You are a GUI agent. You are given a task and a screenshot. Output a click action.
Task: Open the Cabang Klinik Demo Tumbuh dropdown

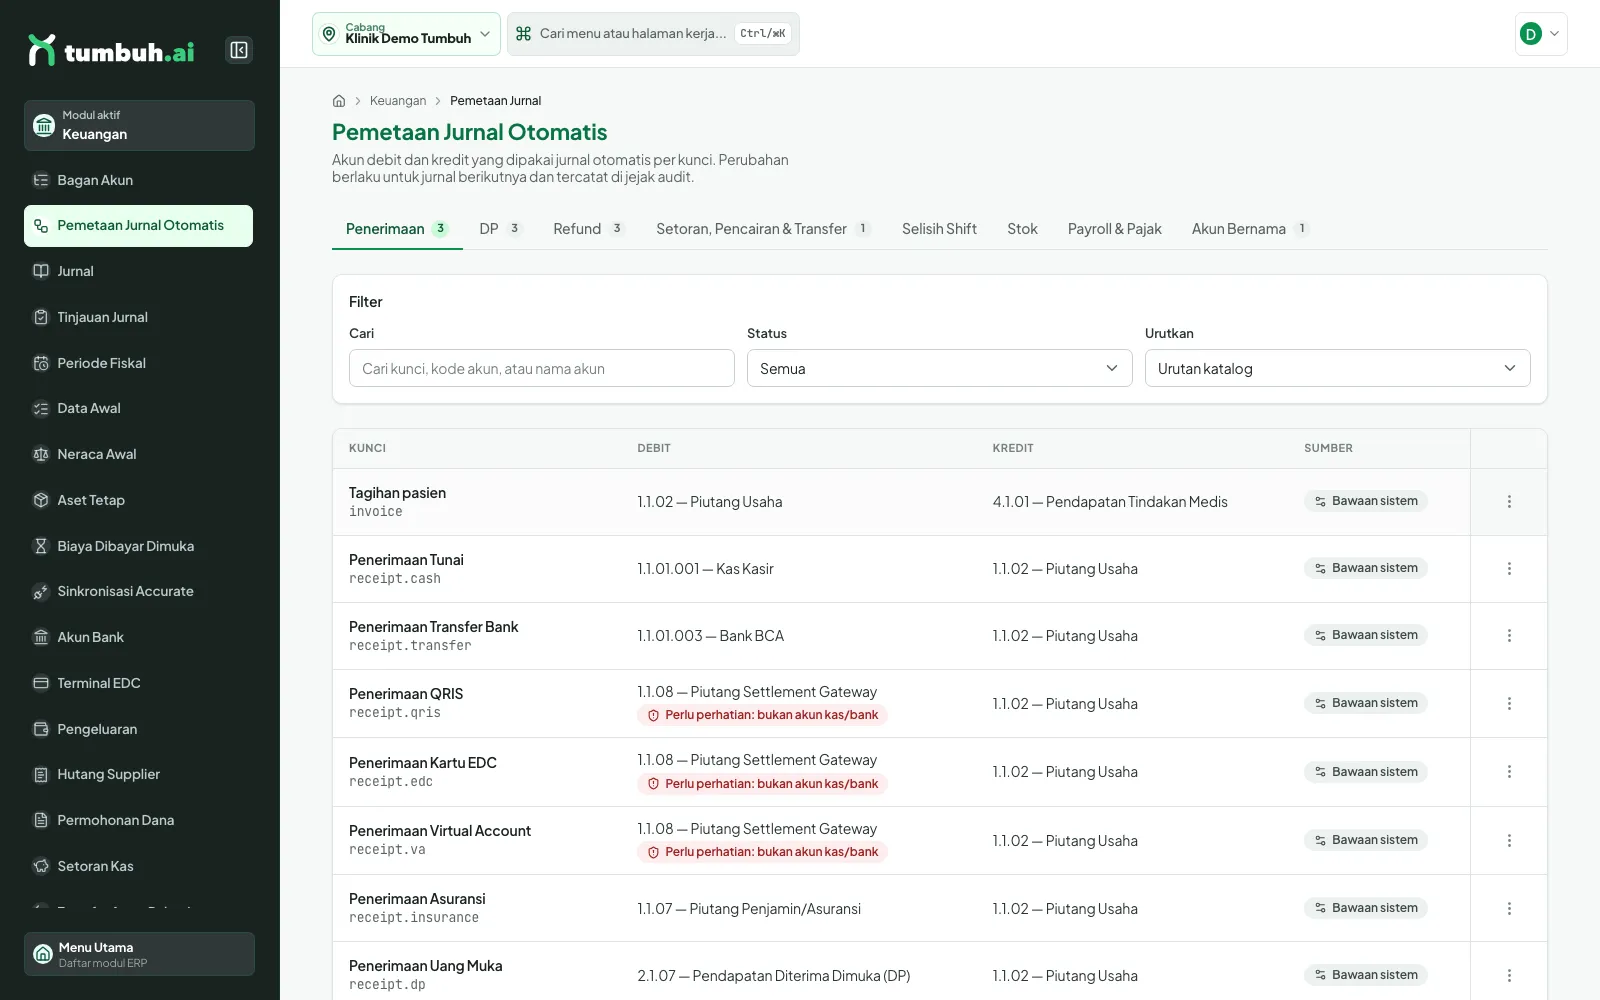pyautogui.click(x=406, y=34)
